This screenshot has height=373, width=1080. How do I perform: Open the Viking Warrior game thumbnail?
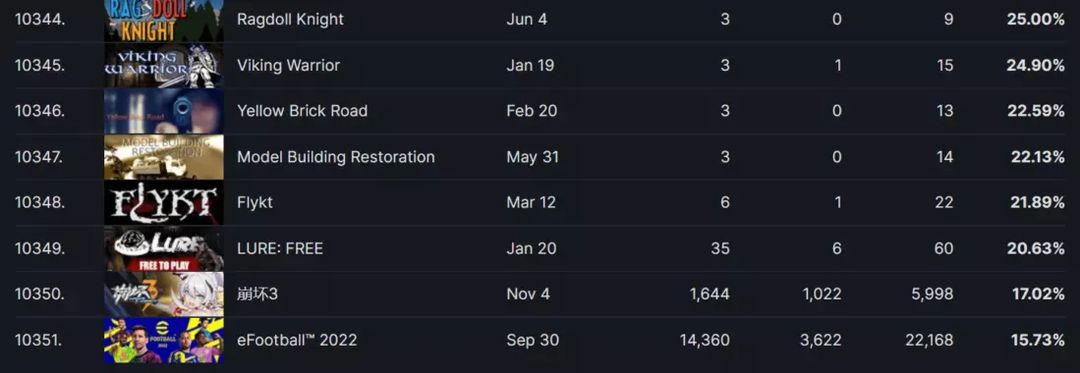click(x=164, y=65)
